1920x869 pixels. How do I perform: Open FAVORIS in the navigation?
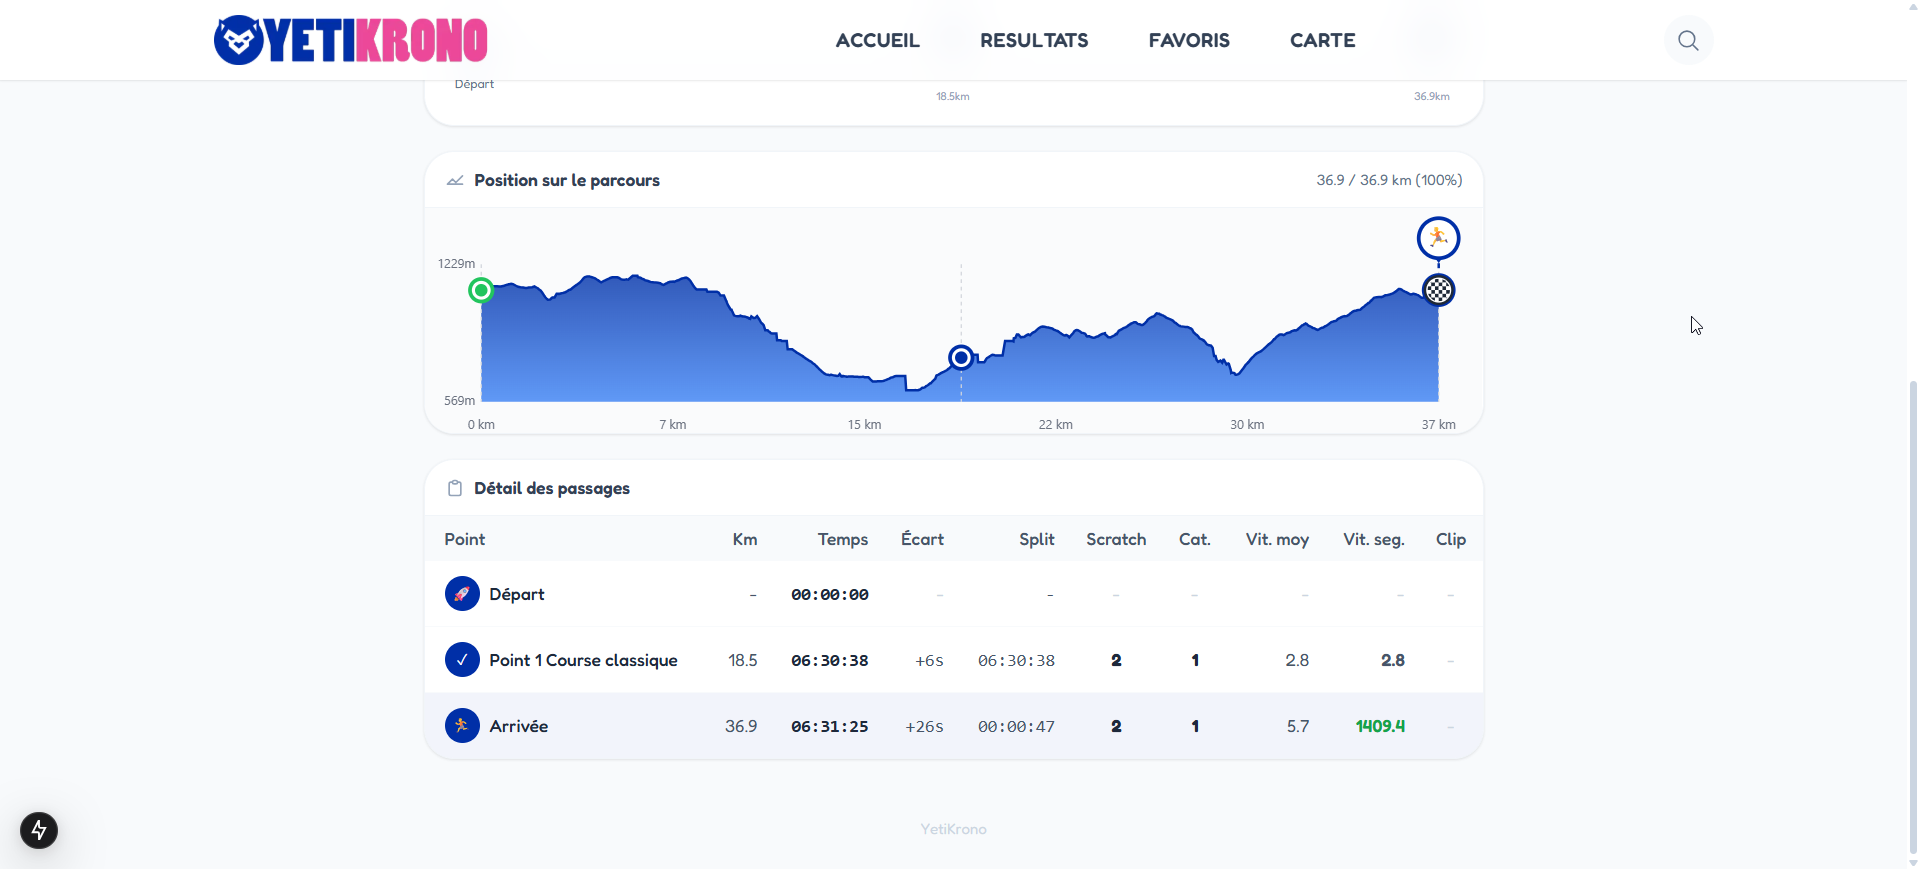click(x=1189, y=40)
